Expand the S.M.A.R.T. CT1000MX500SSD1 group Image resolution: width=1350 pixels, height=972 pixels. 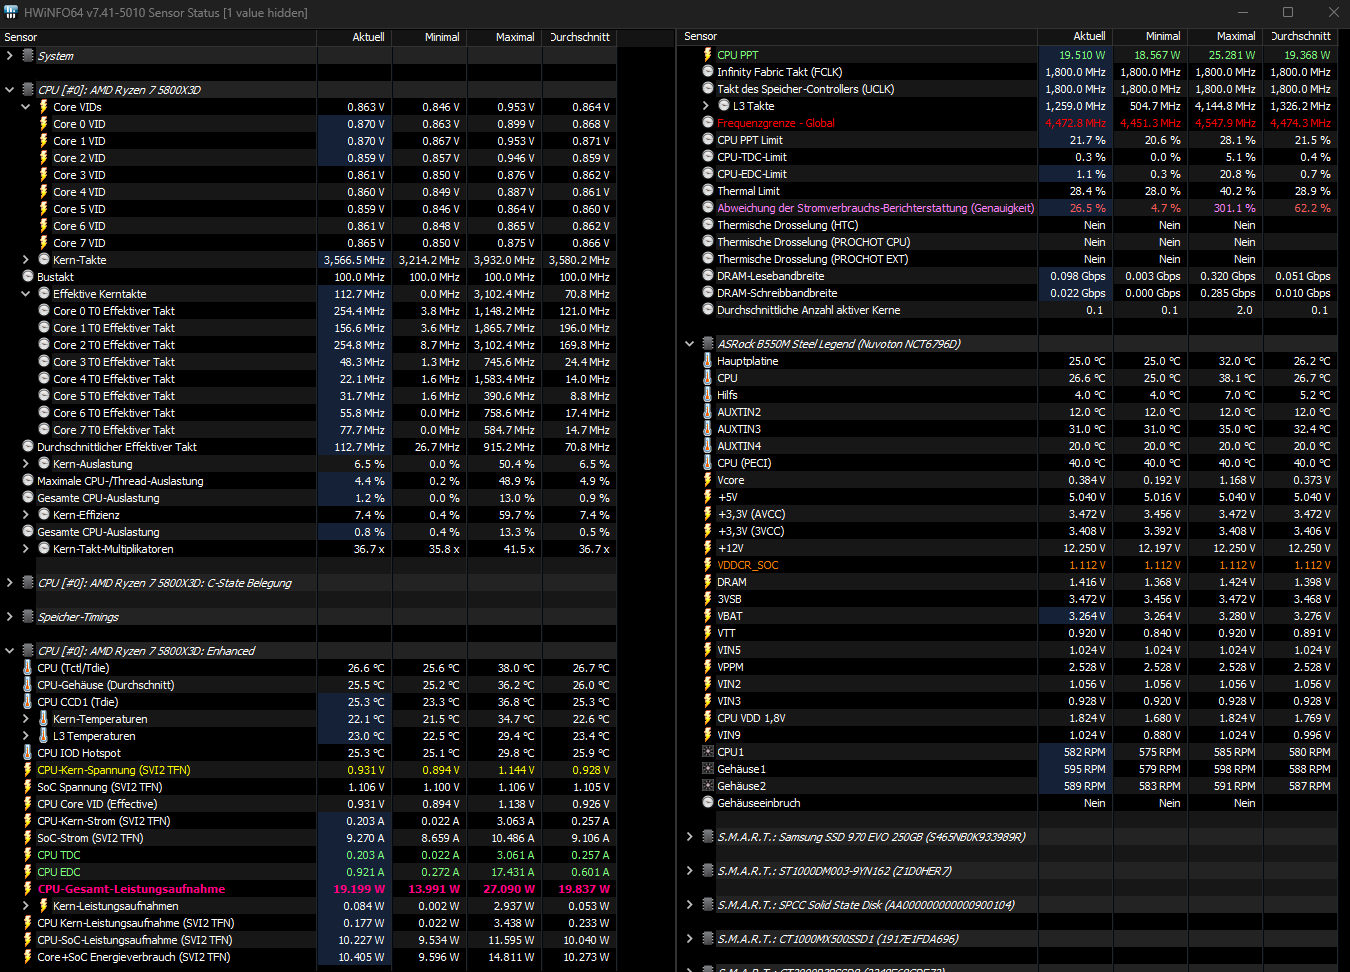click(690, 939)
